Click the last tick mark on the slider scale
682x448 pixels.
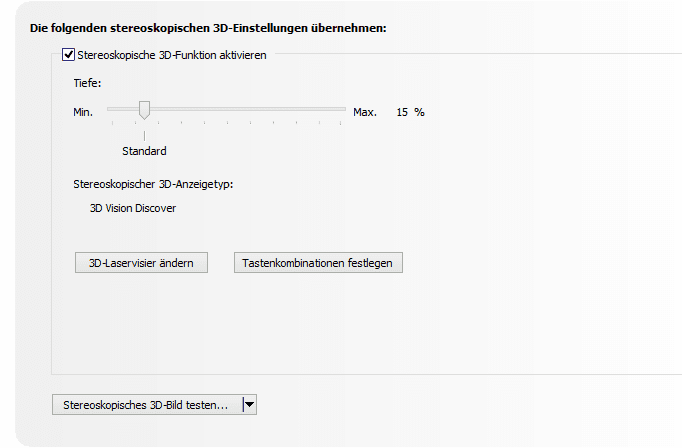pos(341,123)
